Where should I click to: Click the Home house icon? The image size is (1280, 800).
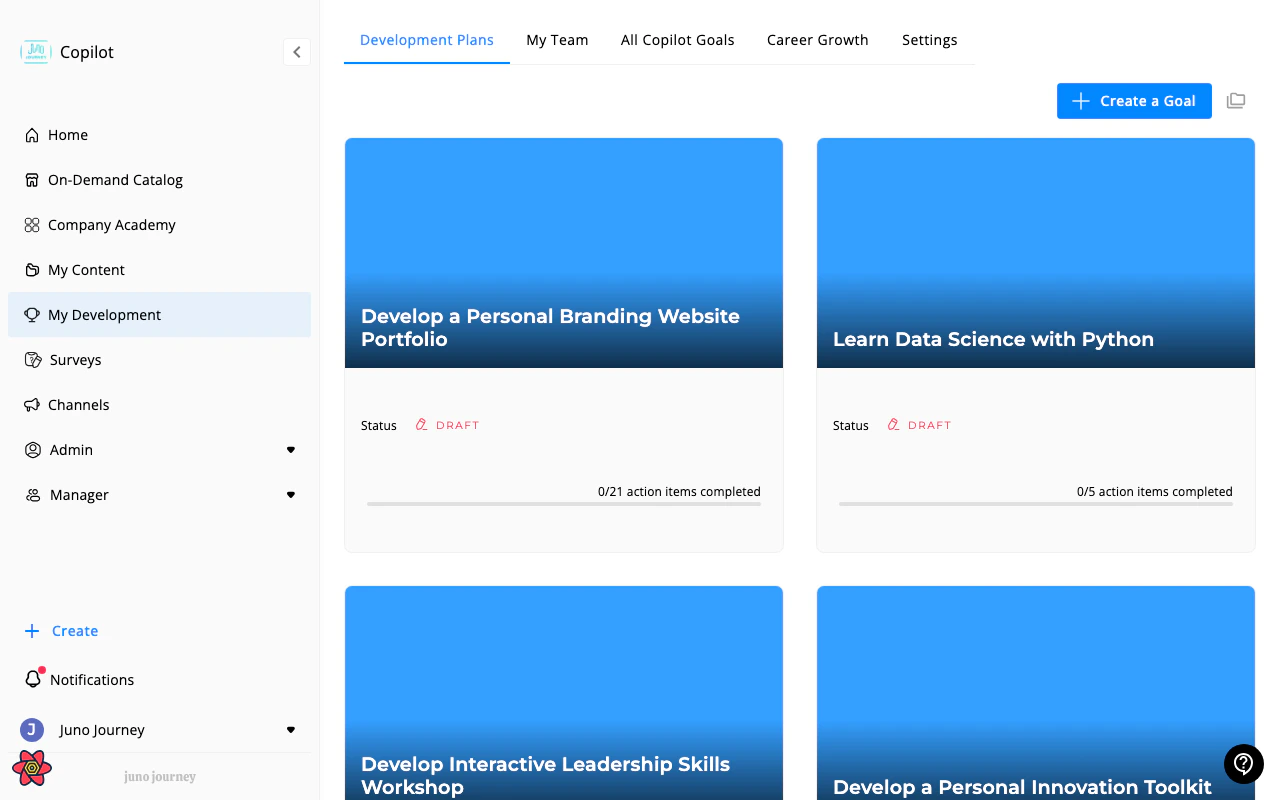pos(32,135)
